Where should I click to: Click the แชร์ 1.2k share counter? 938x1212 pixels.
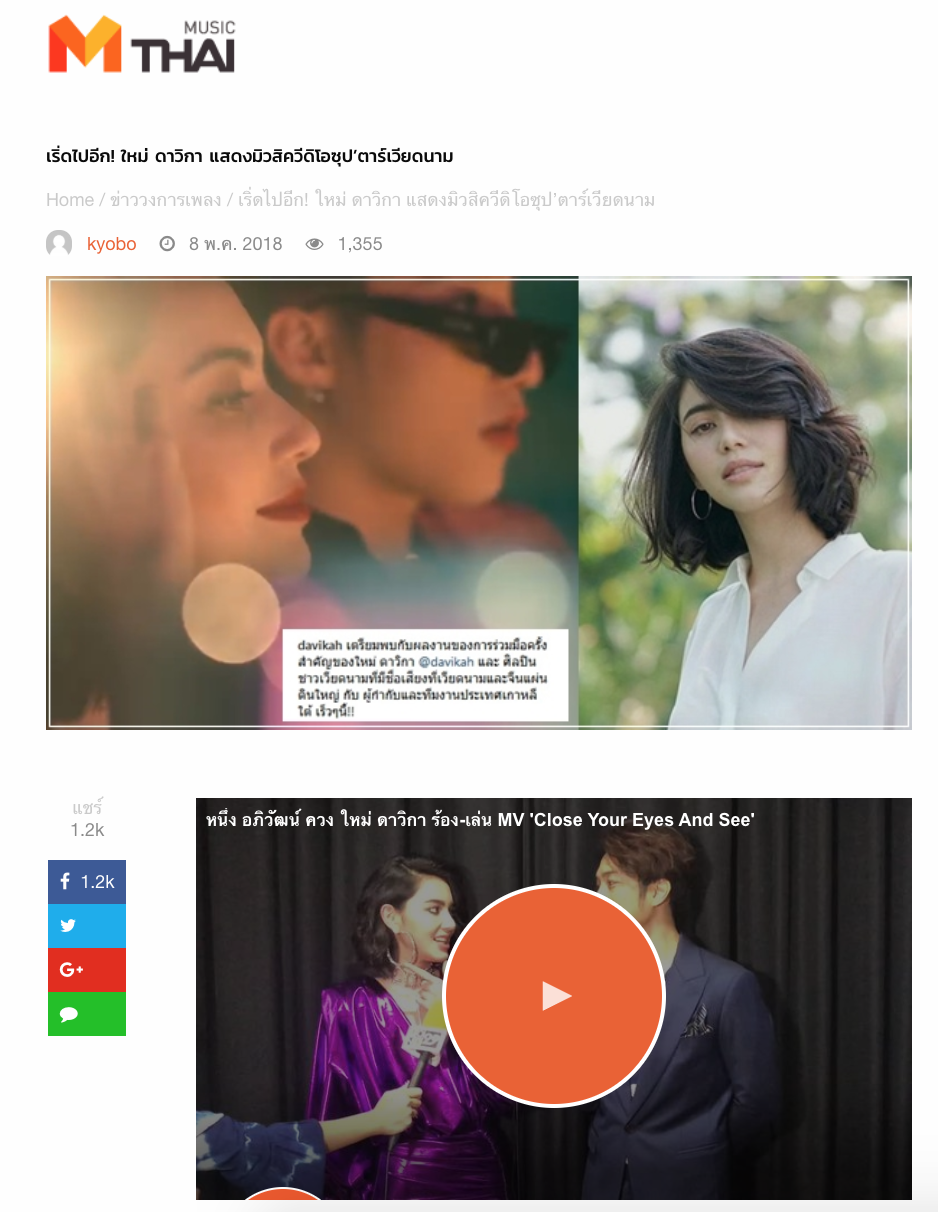click(x=87, y=819)
